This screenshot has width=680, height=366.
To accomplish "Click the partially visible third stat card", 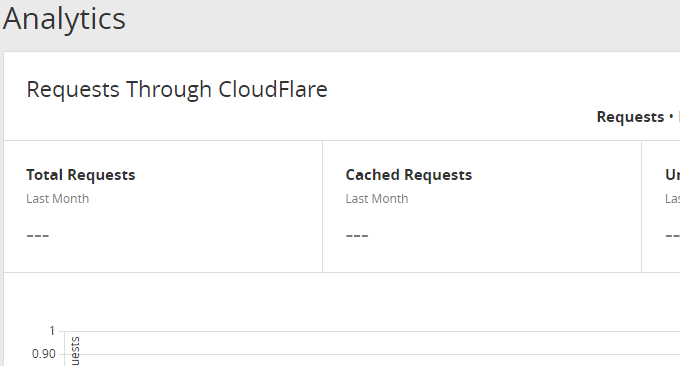I will pos(661,207).
